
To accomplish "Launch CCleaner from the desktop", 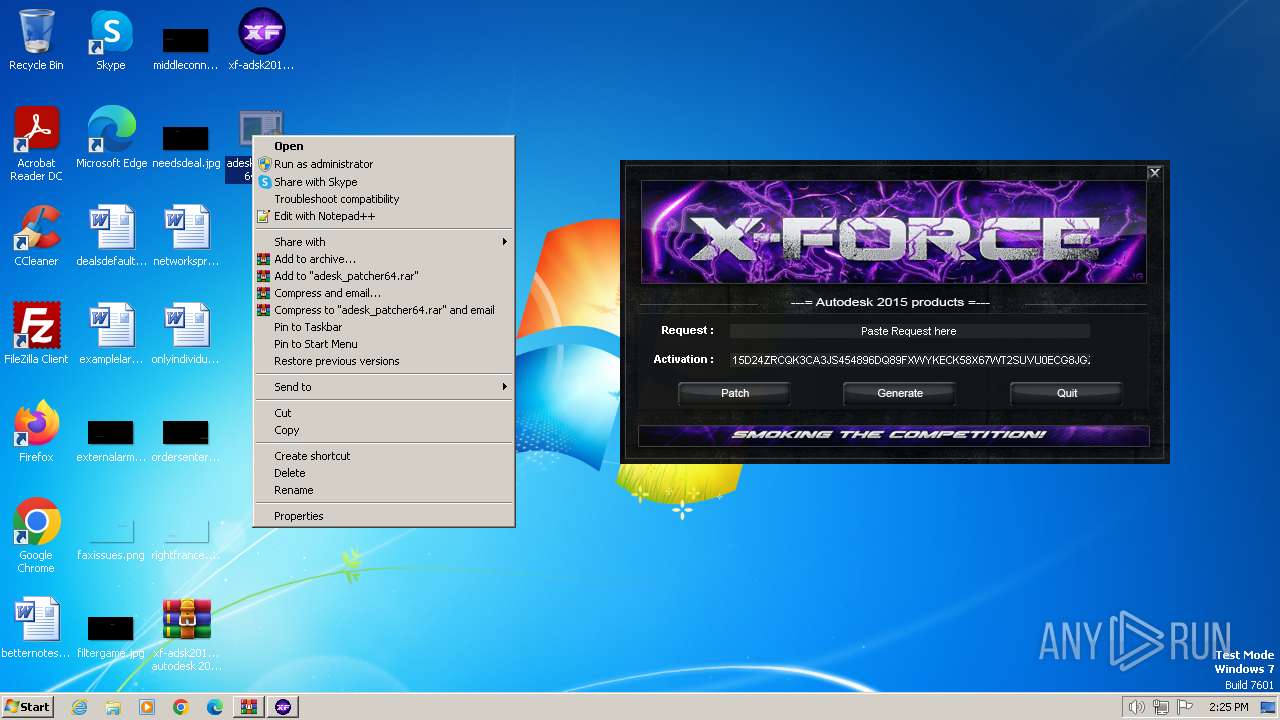I will click(x=36, y=236).
